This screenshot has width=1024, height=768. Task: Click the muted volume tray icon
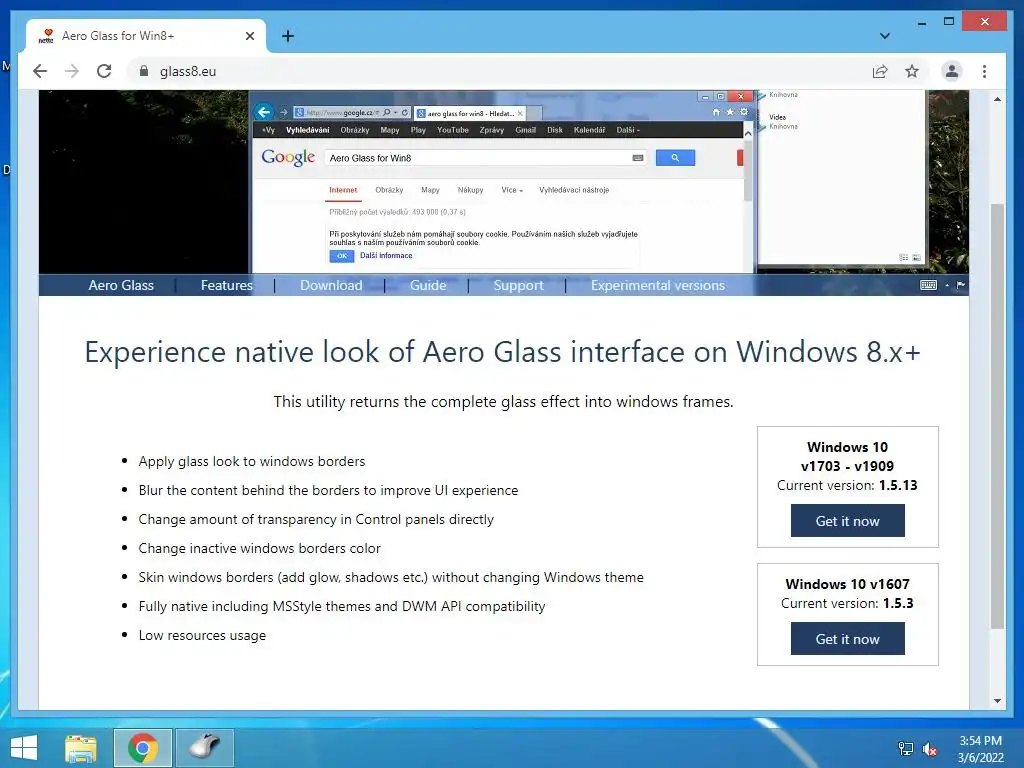pos(929,749)
